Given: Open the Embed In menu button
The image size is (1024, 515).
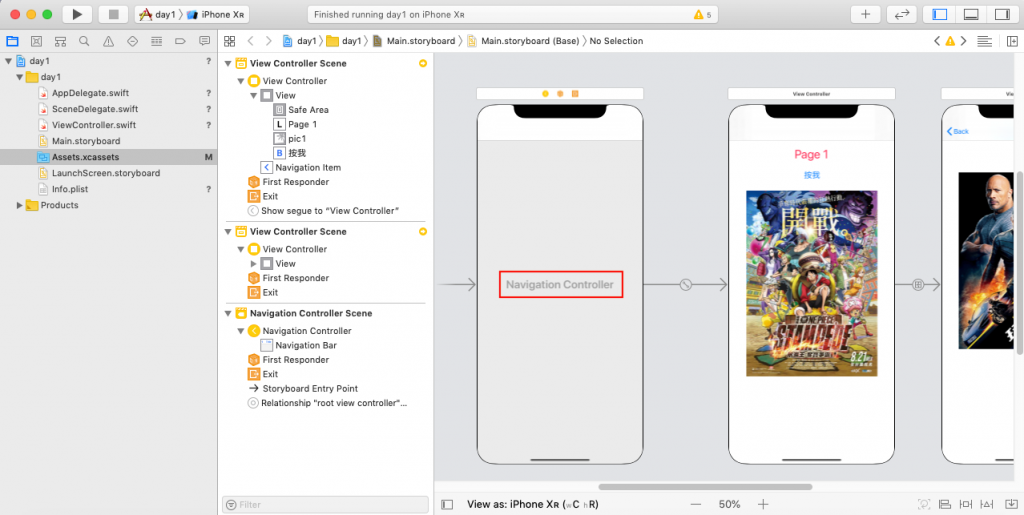Looking at the screenshot, I should click(1012, 505).
